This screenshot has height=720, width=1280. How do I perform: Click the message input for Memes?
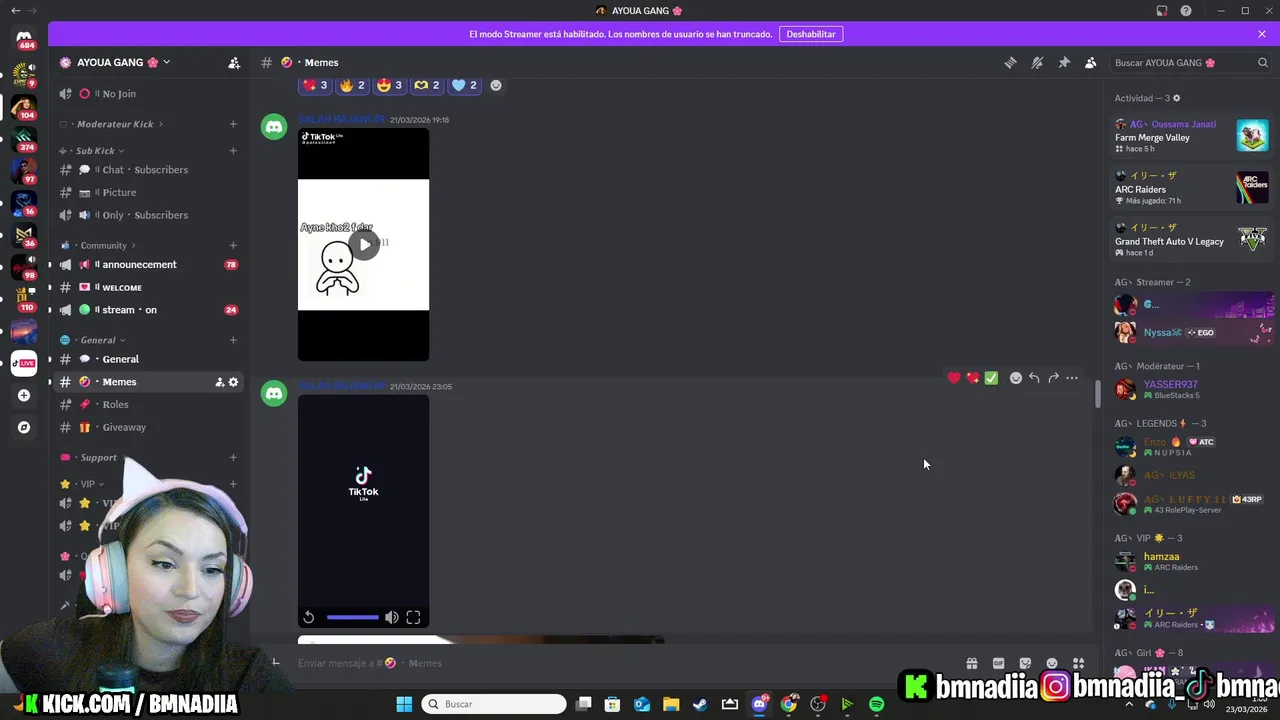(625, 663)
